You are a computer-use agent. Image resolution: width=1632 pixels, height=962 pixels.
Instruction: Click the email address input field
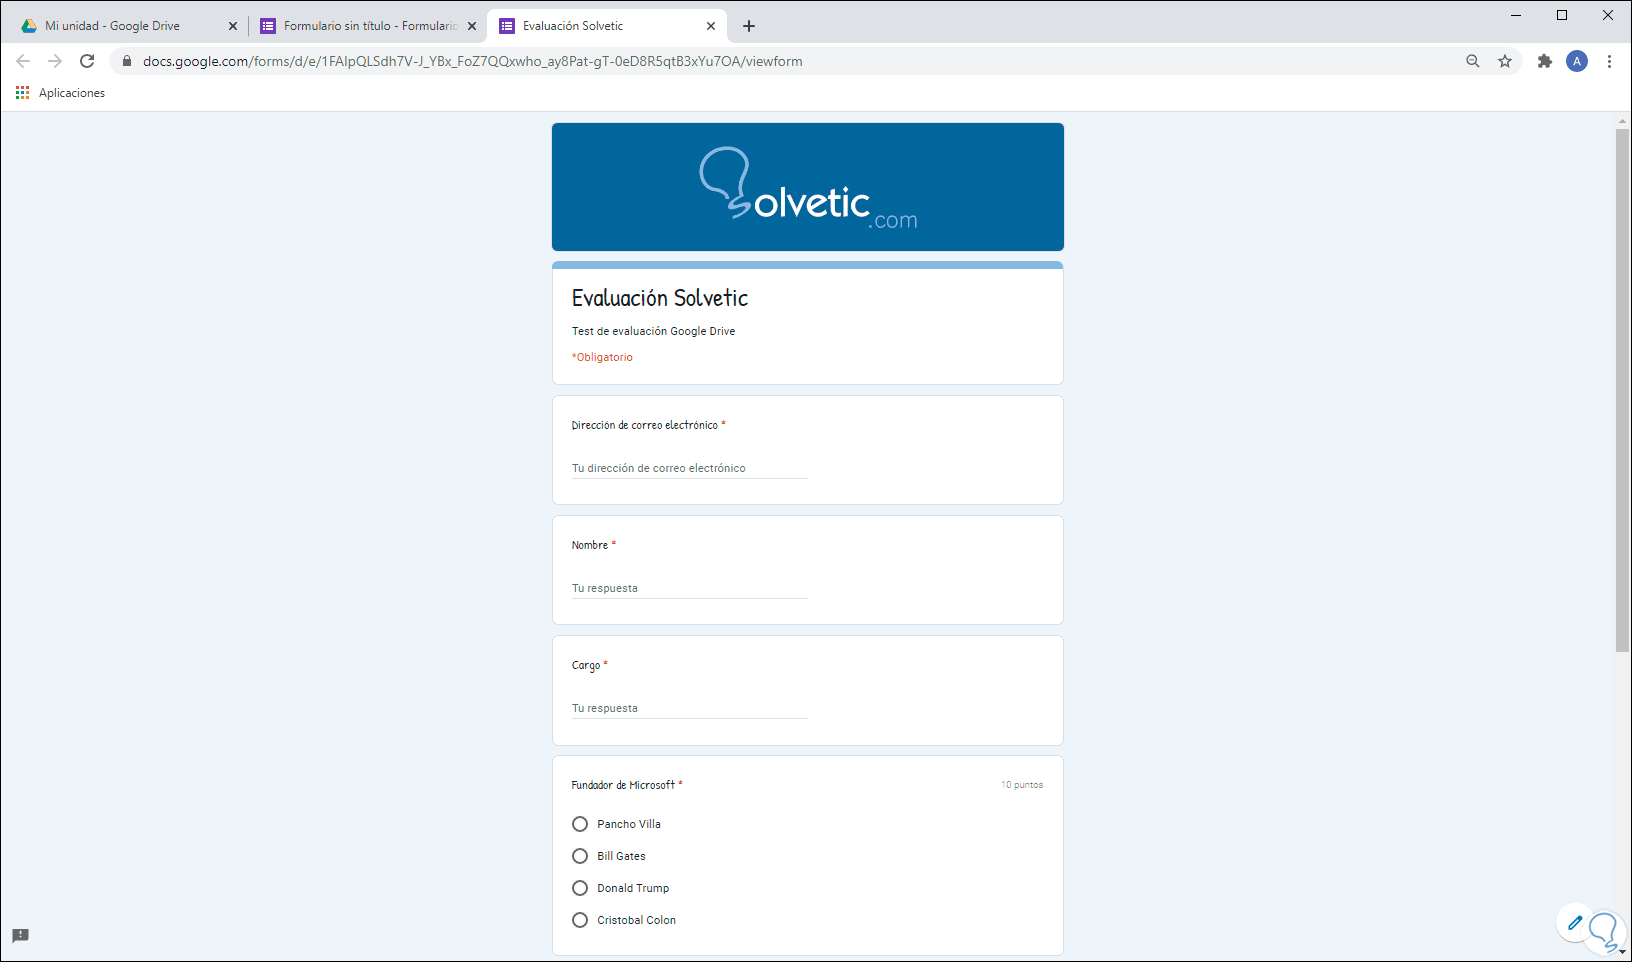tap(689, 468)
